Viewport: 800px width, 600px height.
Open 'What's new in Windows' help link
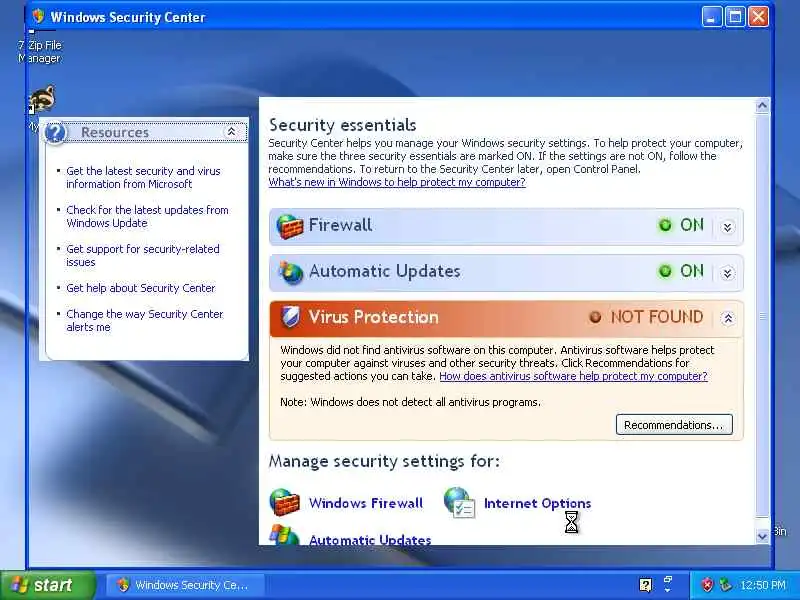pyautogui.click(x=397, y=182)
